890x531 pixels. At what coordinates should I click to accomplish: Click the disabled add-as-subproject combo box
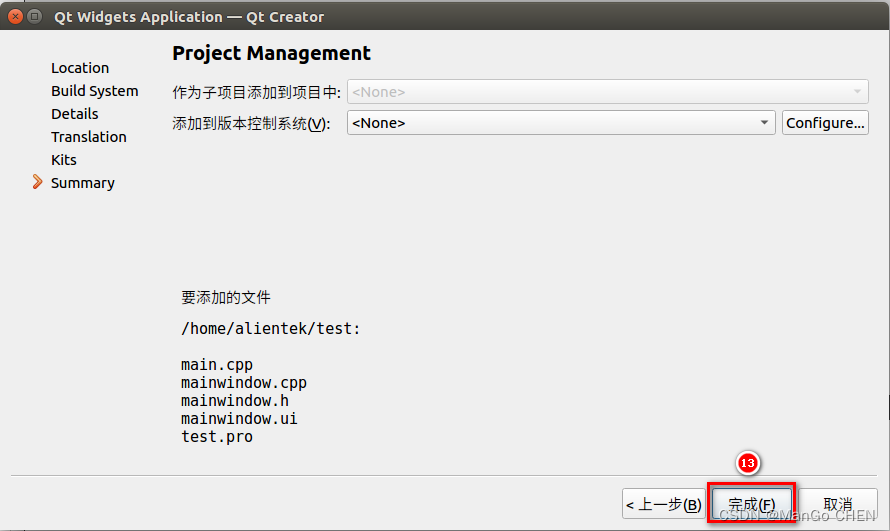(x=607, y=92)
